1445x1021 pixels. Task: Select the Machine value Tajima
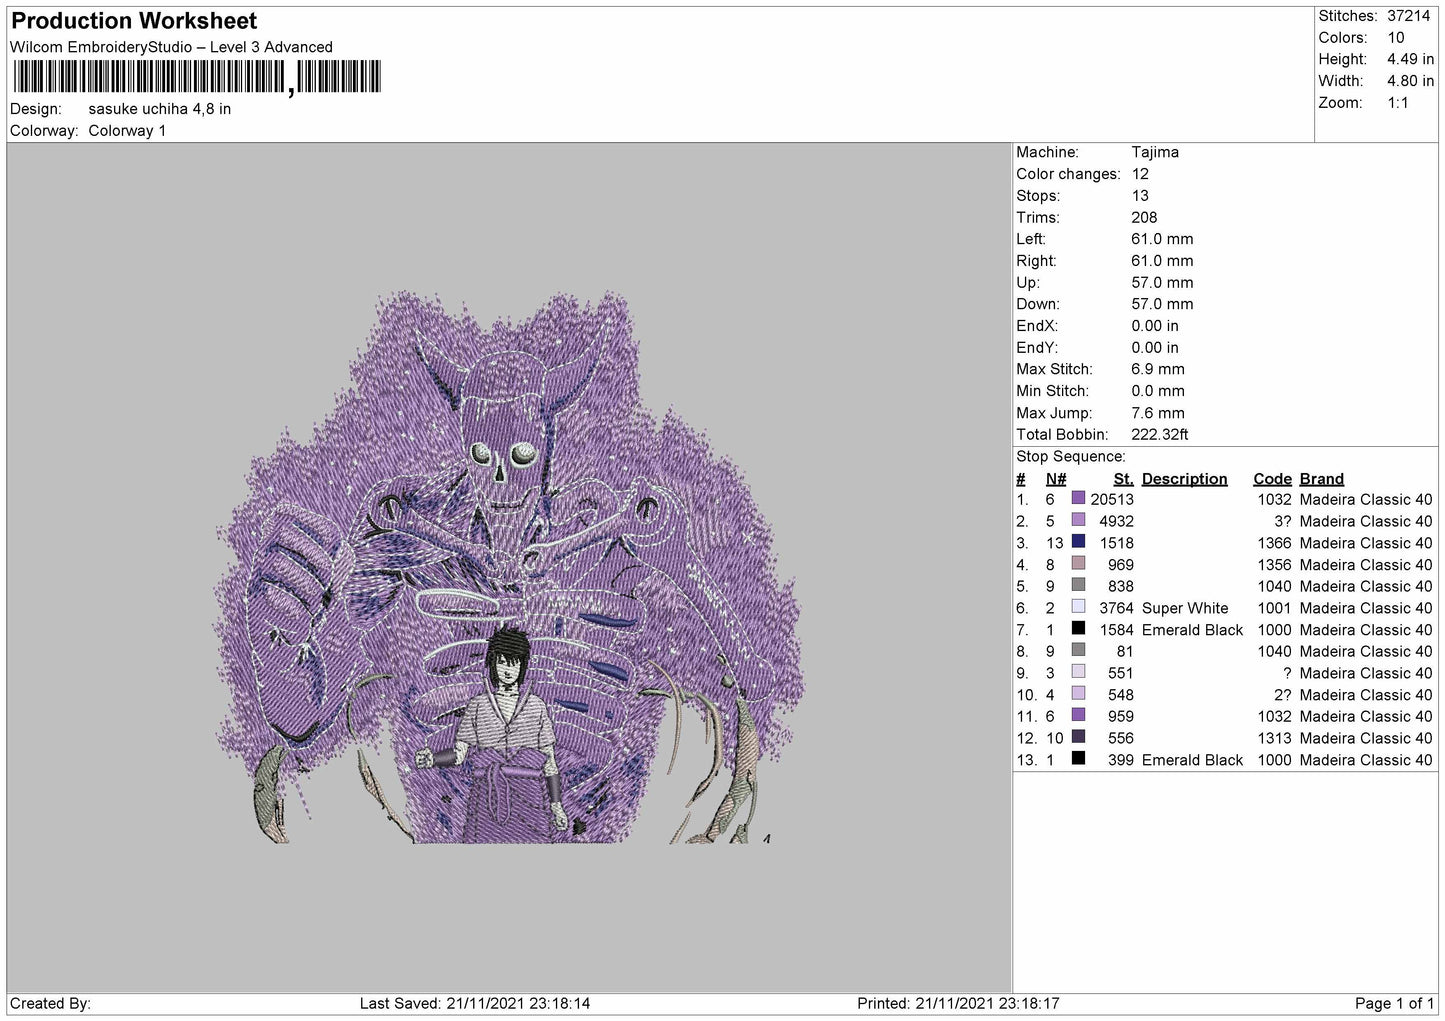coord(1155,152)
